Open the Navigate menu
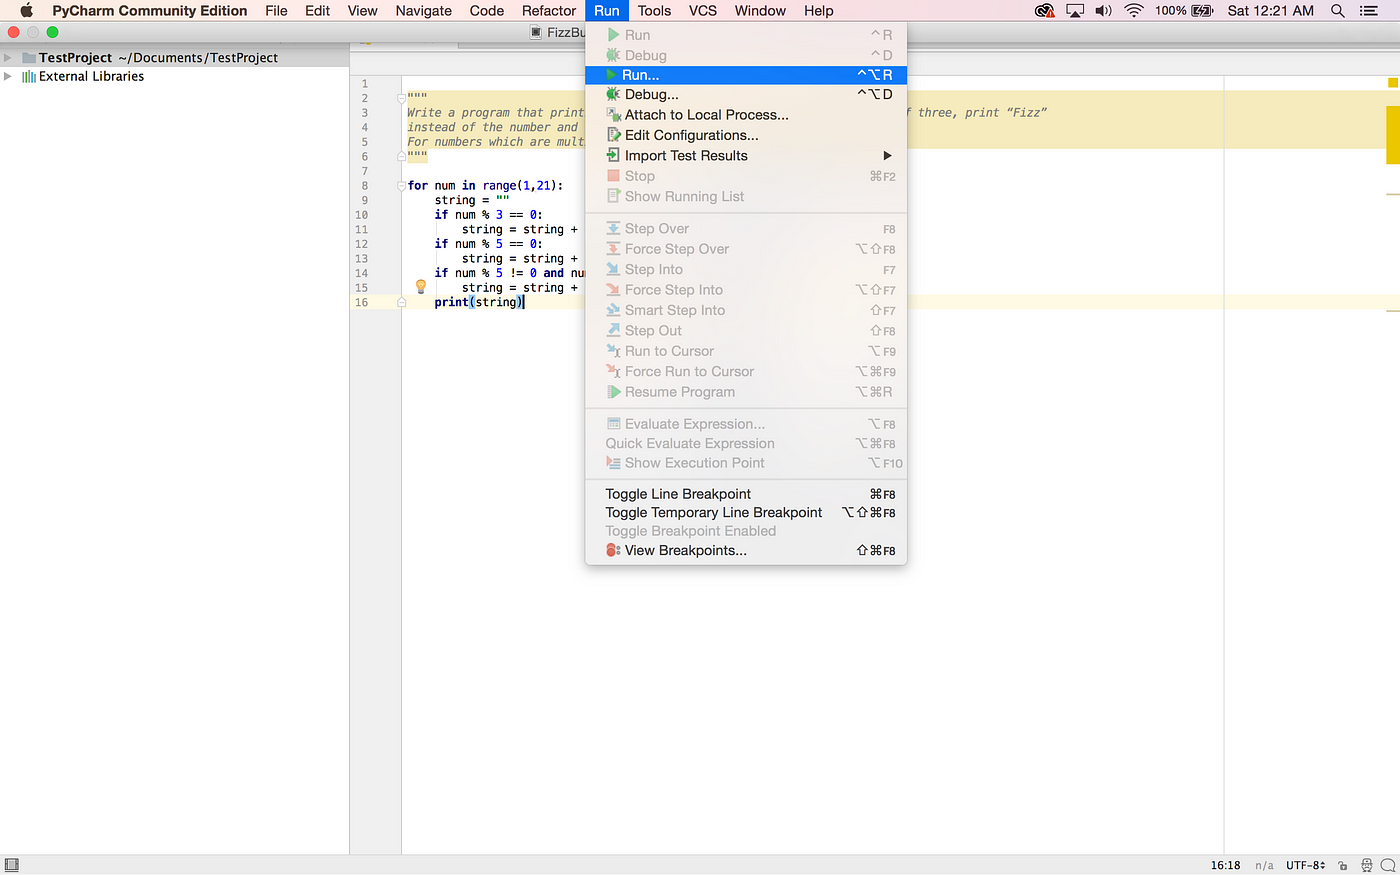 [423, 10]
